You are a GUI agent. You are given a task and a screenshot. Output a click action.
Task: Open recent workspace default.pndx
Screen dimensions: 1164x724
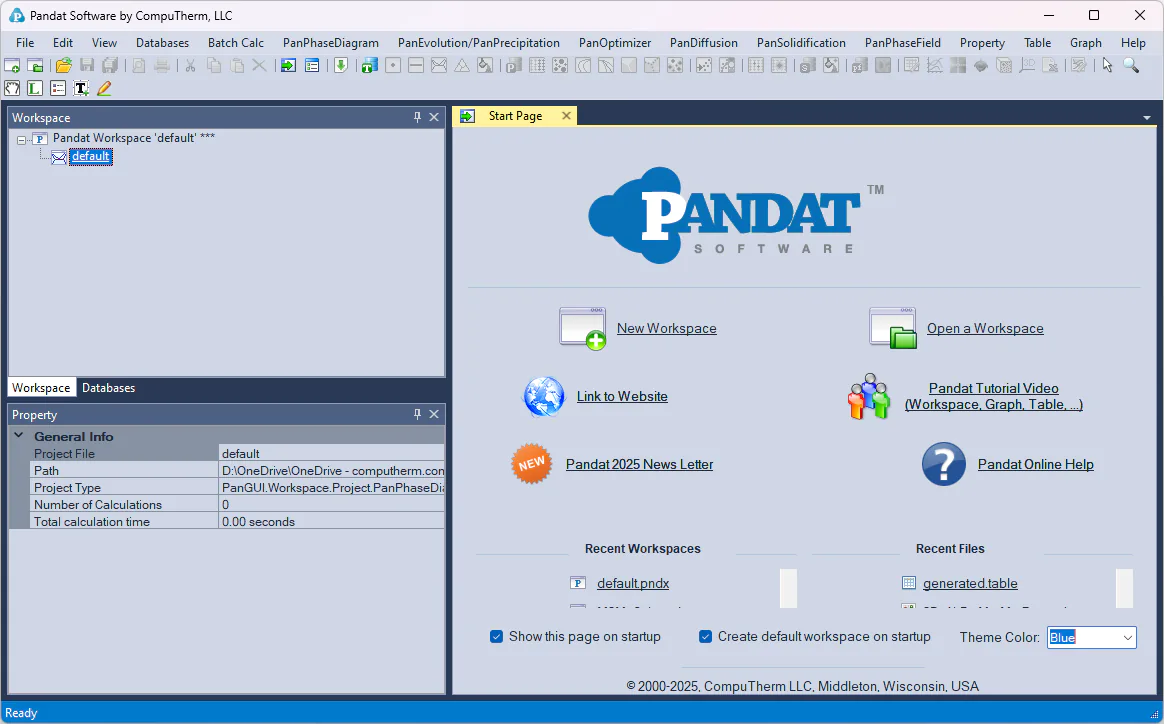[633, 584]
